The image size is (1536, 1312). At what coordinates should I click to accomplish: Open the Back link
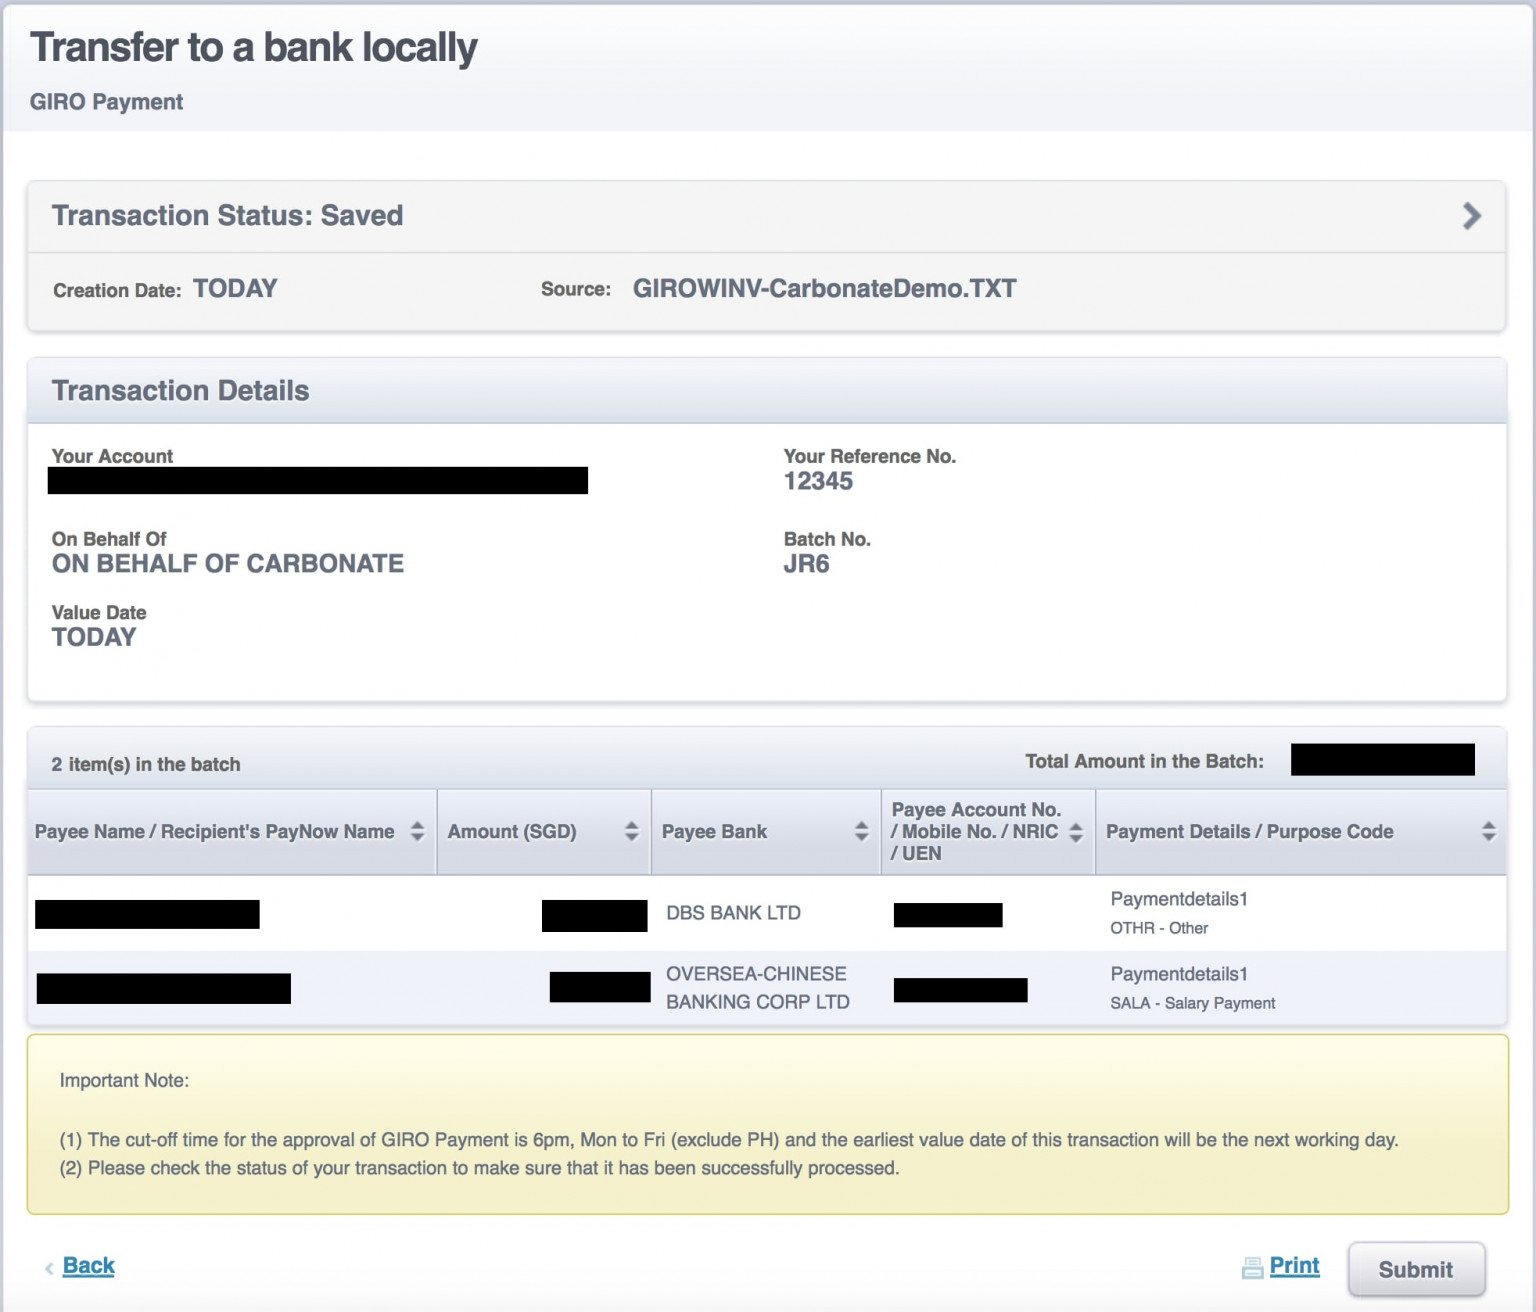pyautogui.click(x=88, y=1265)
